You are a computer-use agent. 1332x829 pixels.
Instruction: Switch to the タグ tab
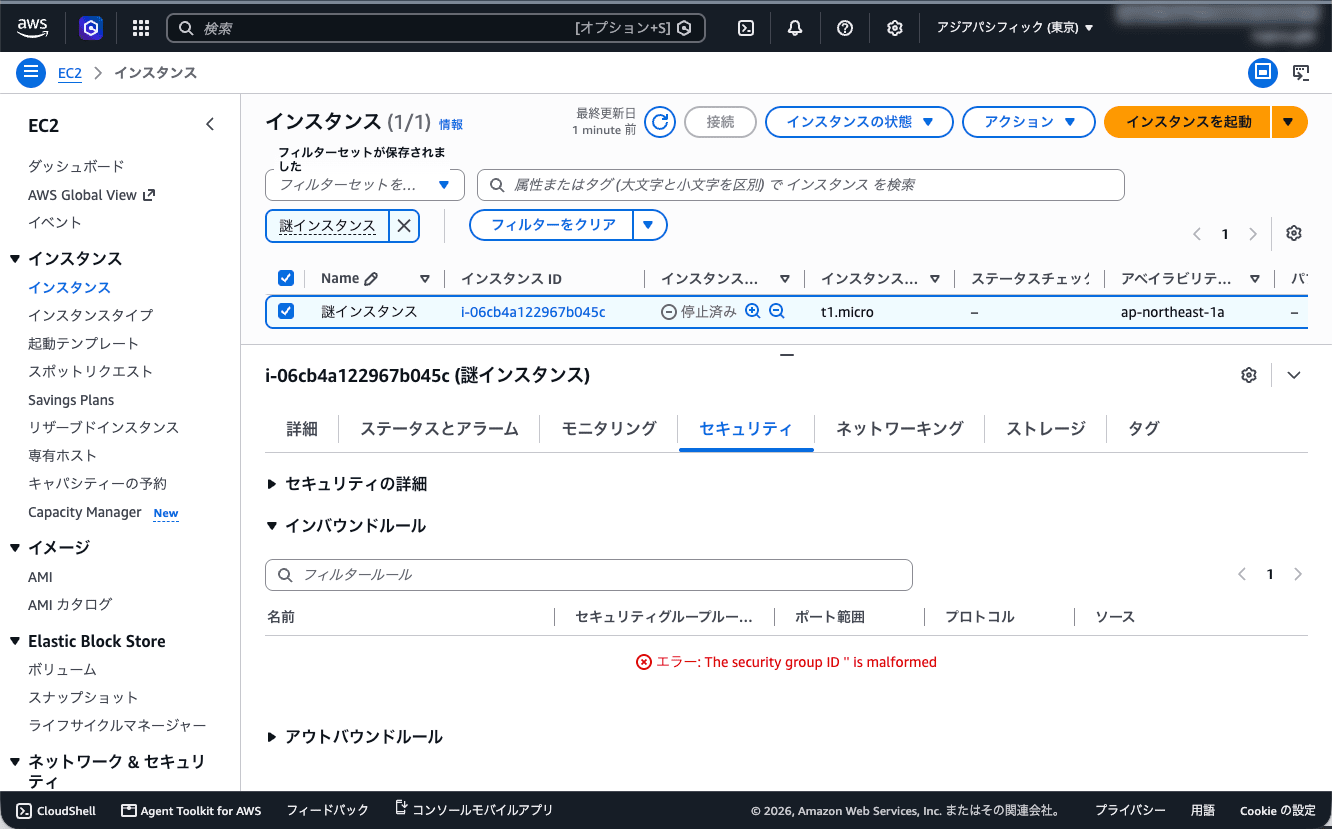(1143, 429)
